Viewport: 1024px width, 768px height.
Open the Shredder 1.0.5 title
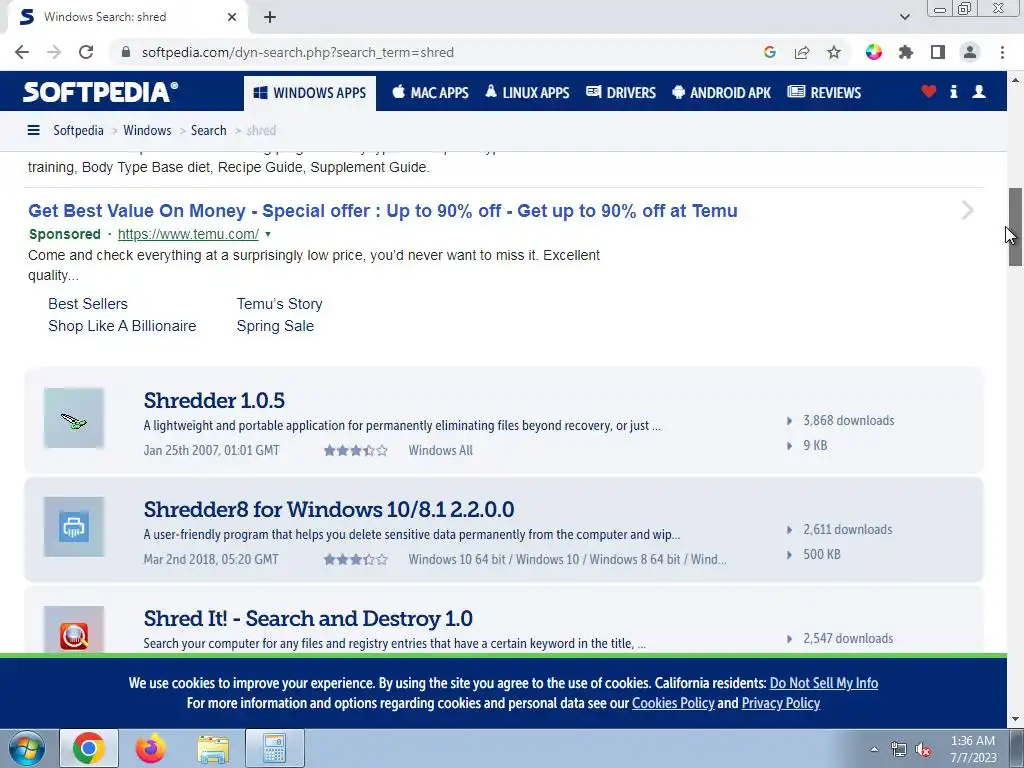(x=214, y=400)
